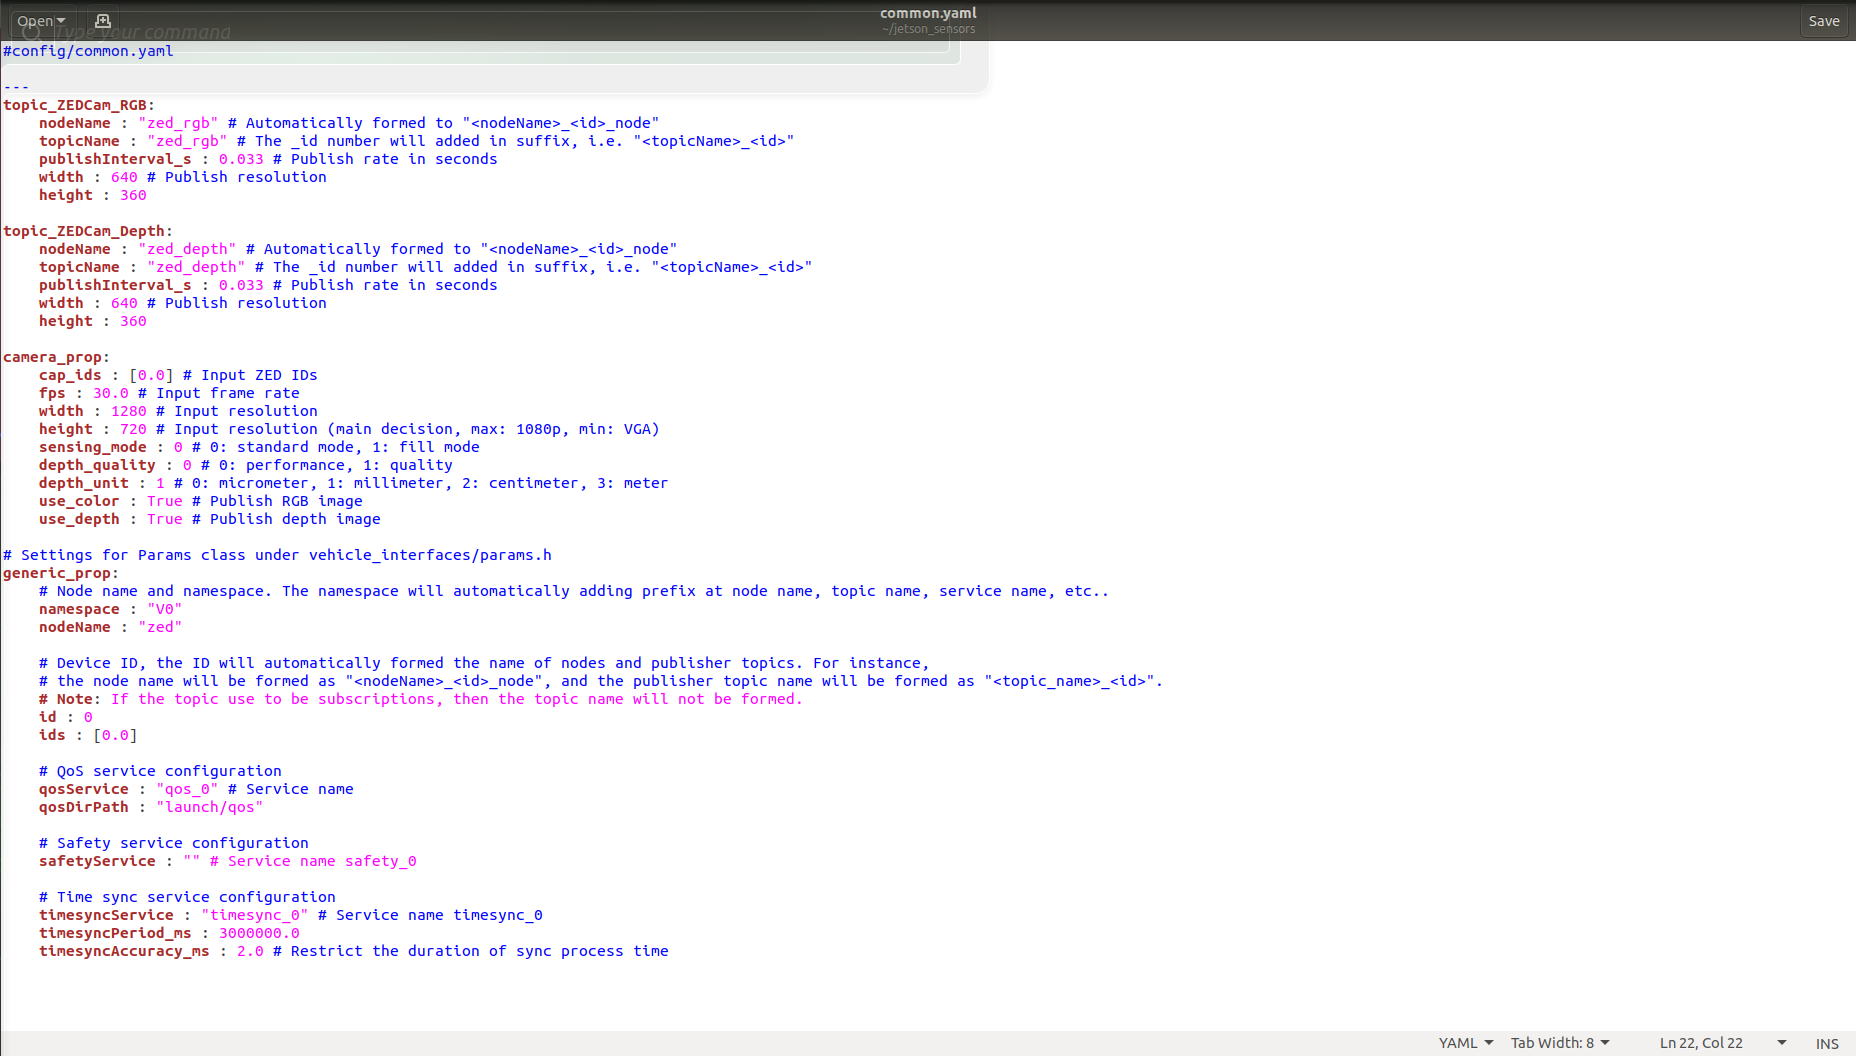Click the # Safety service configuration comment
This screenshot has width=1856, height=1056.
[x=174, y=843]
